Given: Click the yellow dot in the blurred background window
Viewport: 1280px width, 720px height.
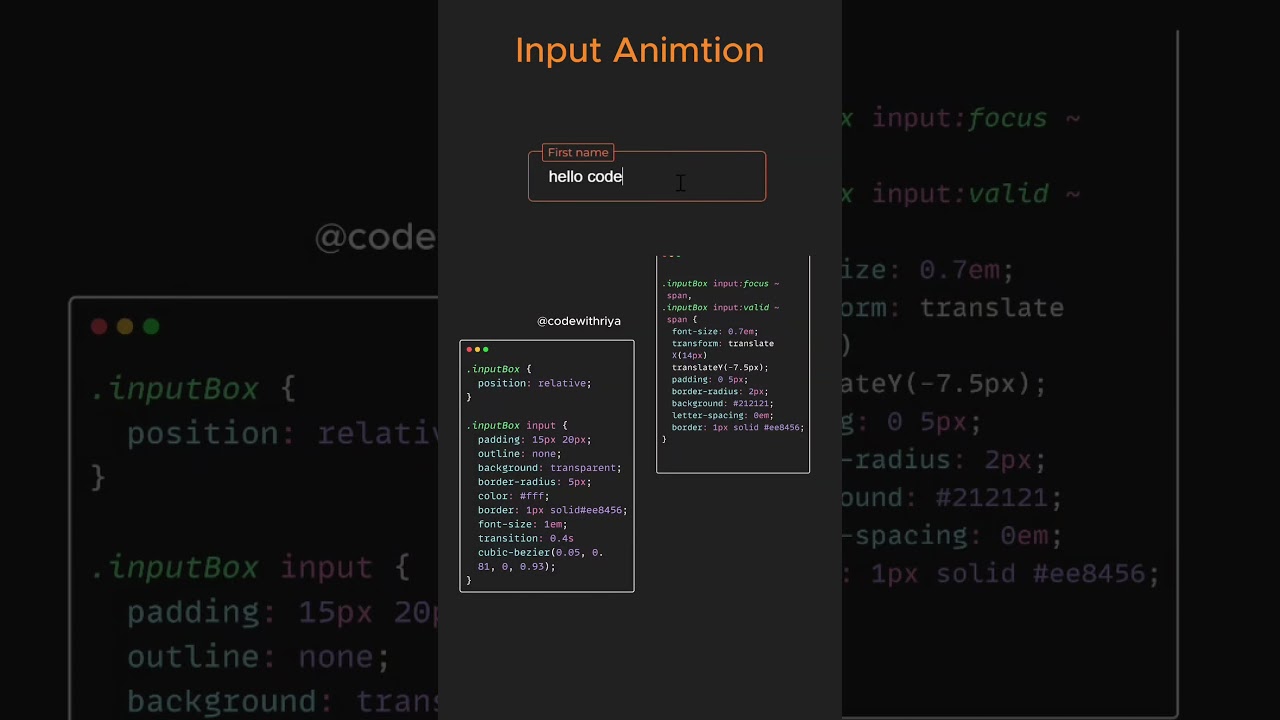Looking at the screenshot, I should 125,326.
